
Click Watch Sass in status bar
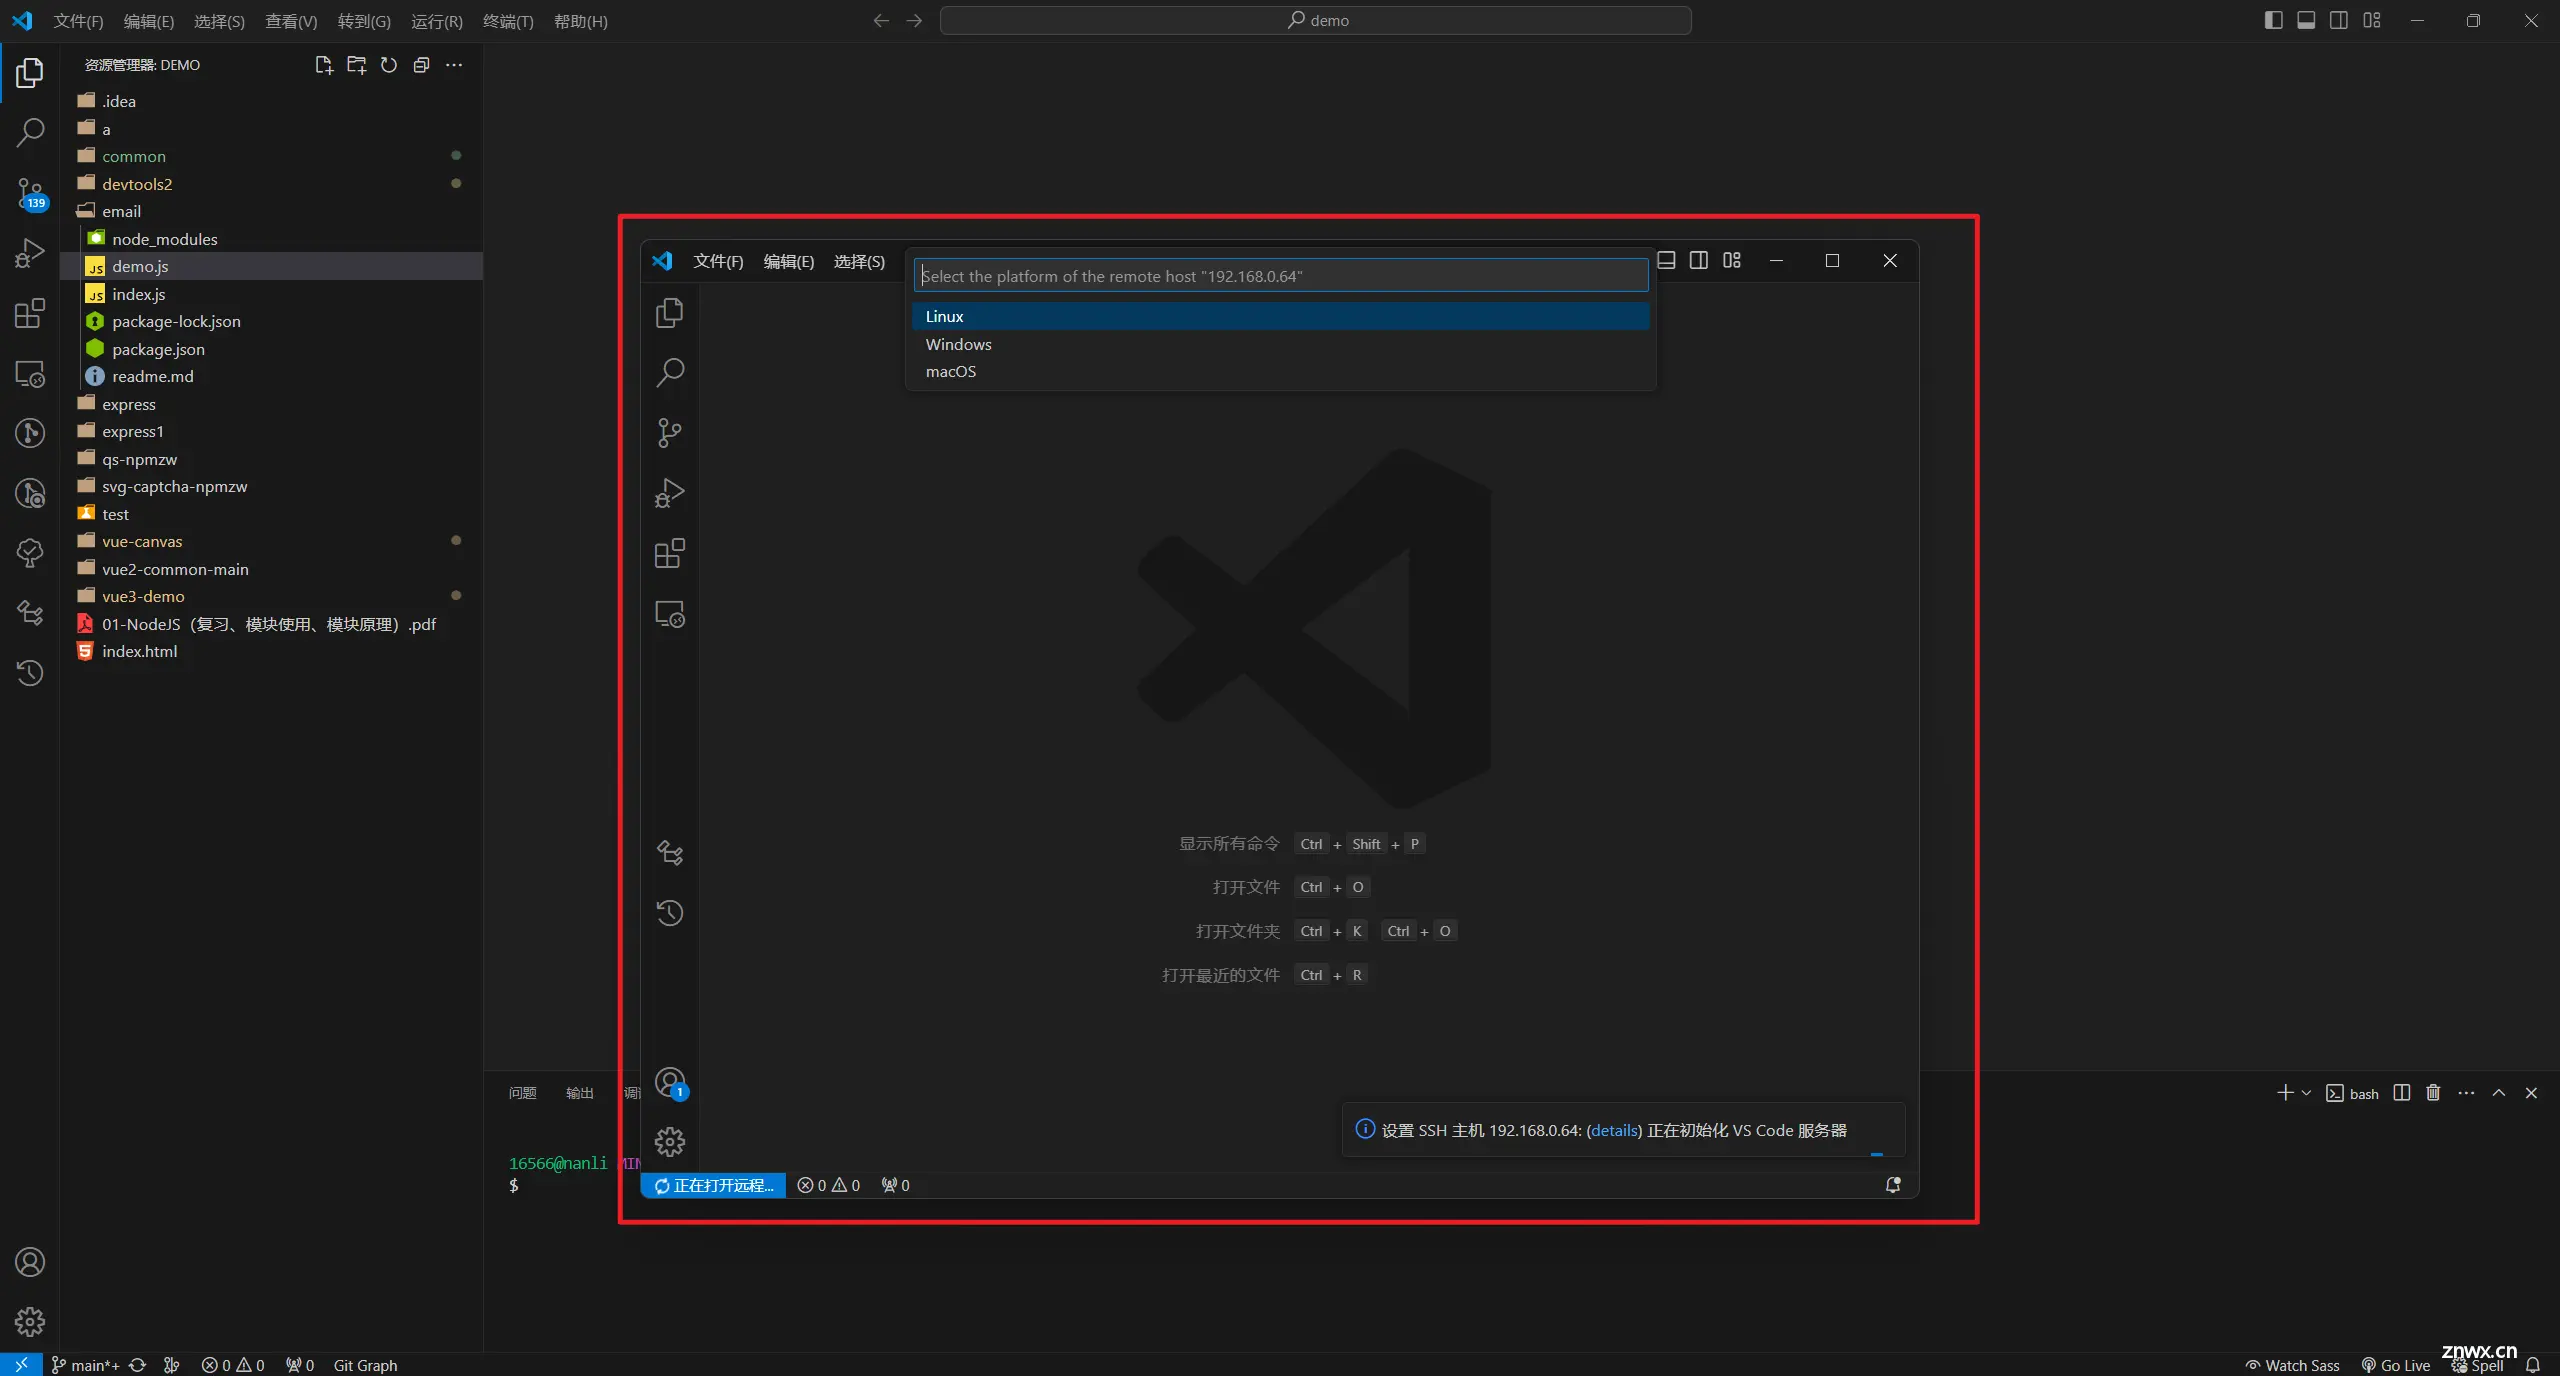click(x=2292, y=1365)
